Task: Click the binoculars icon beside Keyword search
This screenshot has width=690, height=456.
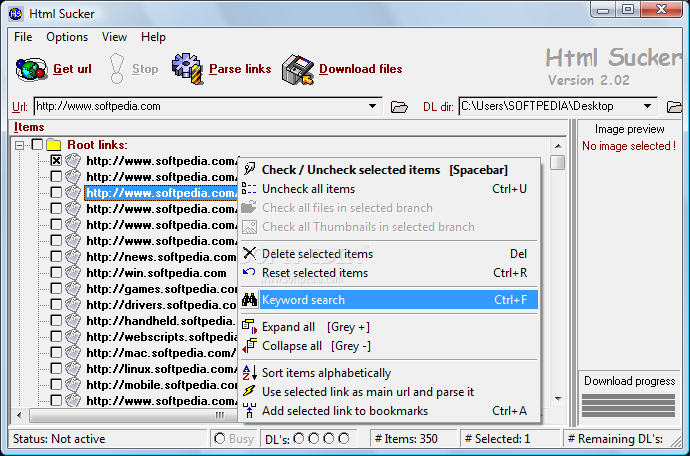Action: click(x=250, y=300)
